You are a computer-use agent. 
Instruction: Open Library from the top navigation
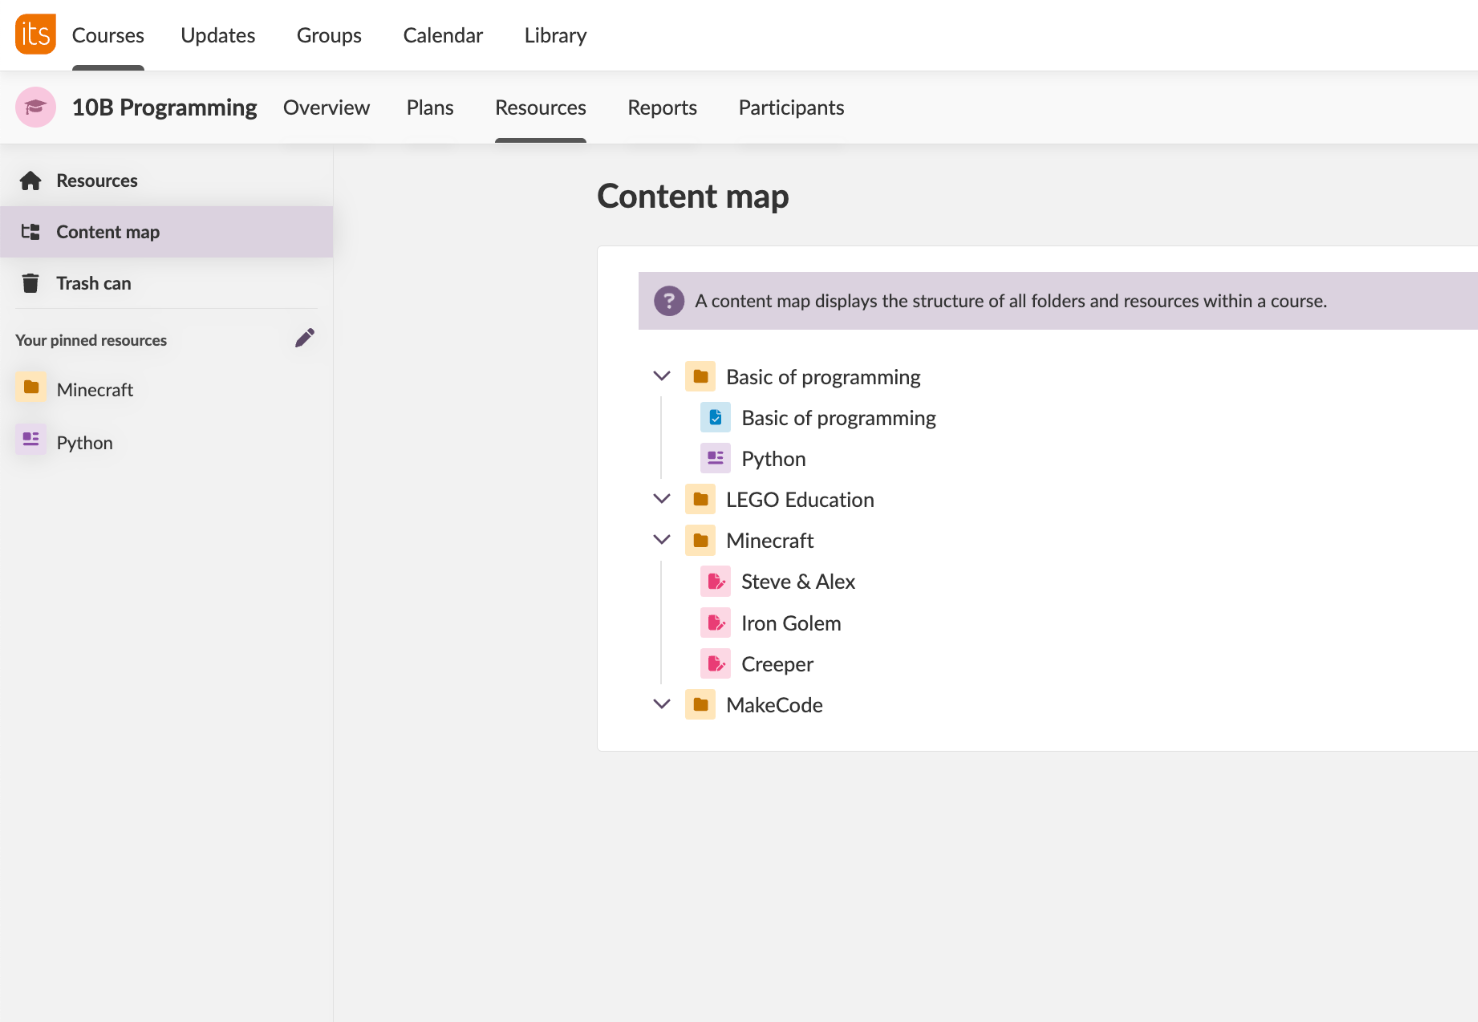[x=556, y=35]
